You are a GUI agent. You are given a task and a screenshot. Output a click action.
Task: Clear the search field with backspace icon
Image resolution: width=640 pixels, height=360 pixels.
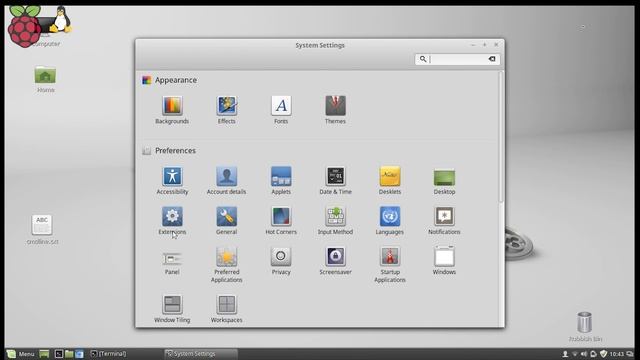pyautogui.click(x=492, y=59)
